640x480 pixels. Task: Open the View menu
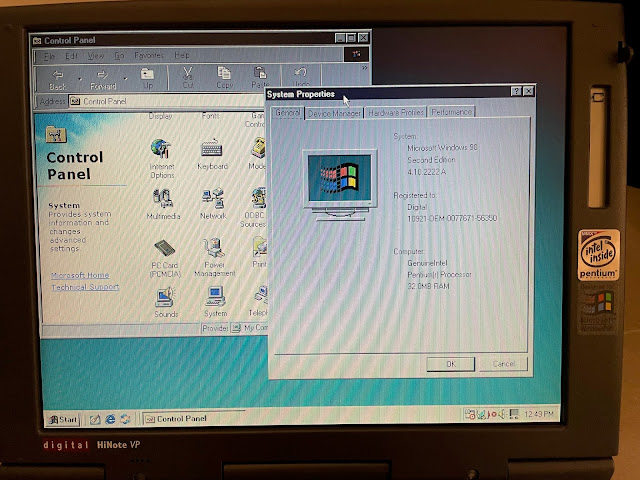[x=96, y=56]
